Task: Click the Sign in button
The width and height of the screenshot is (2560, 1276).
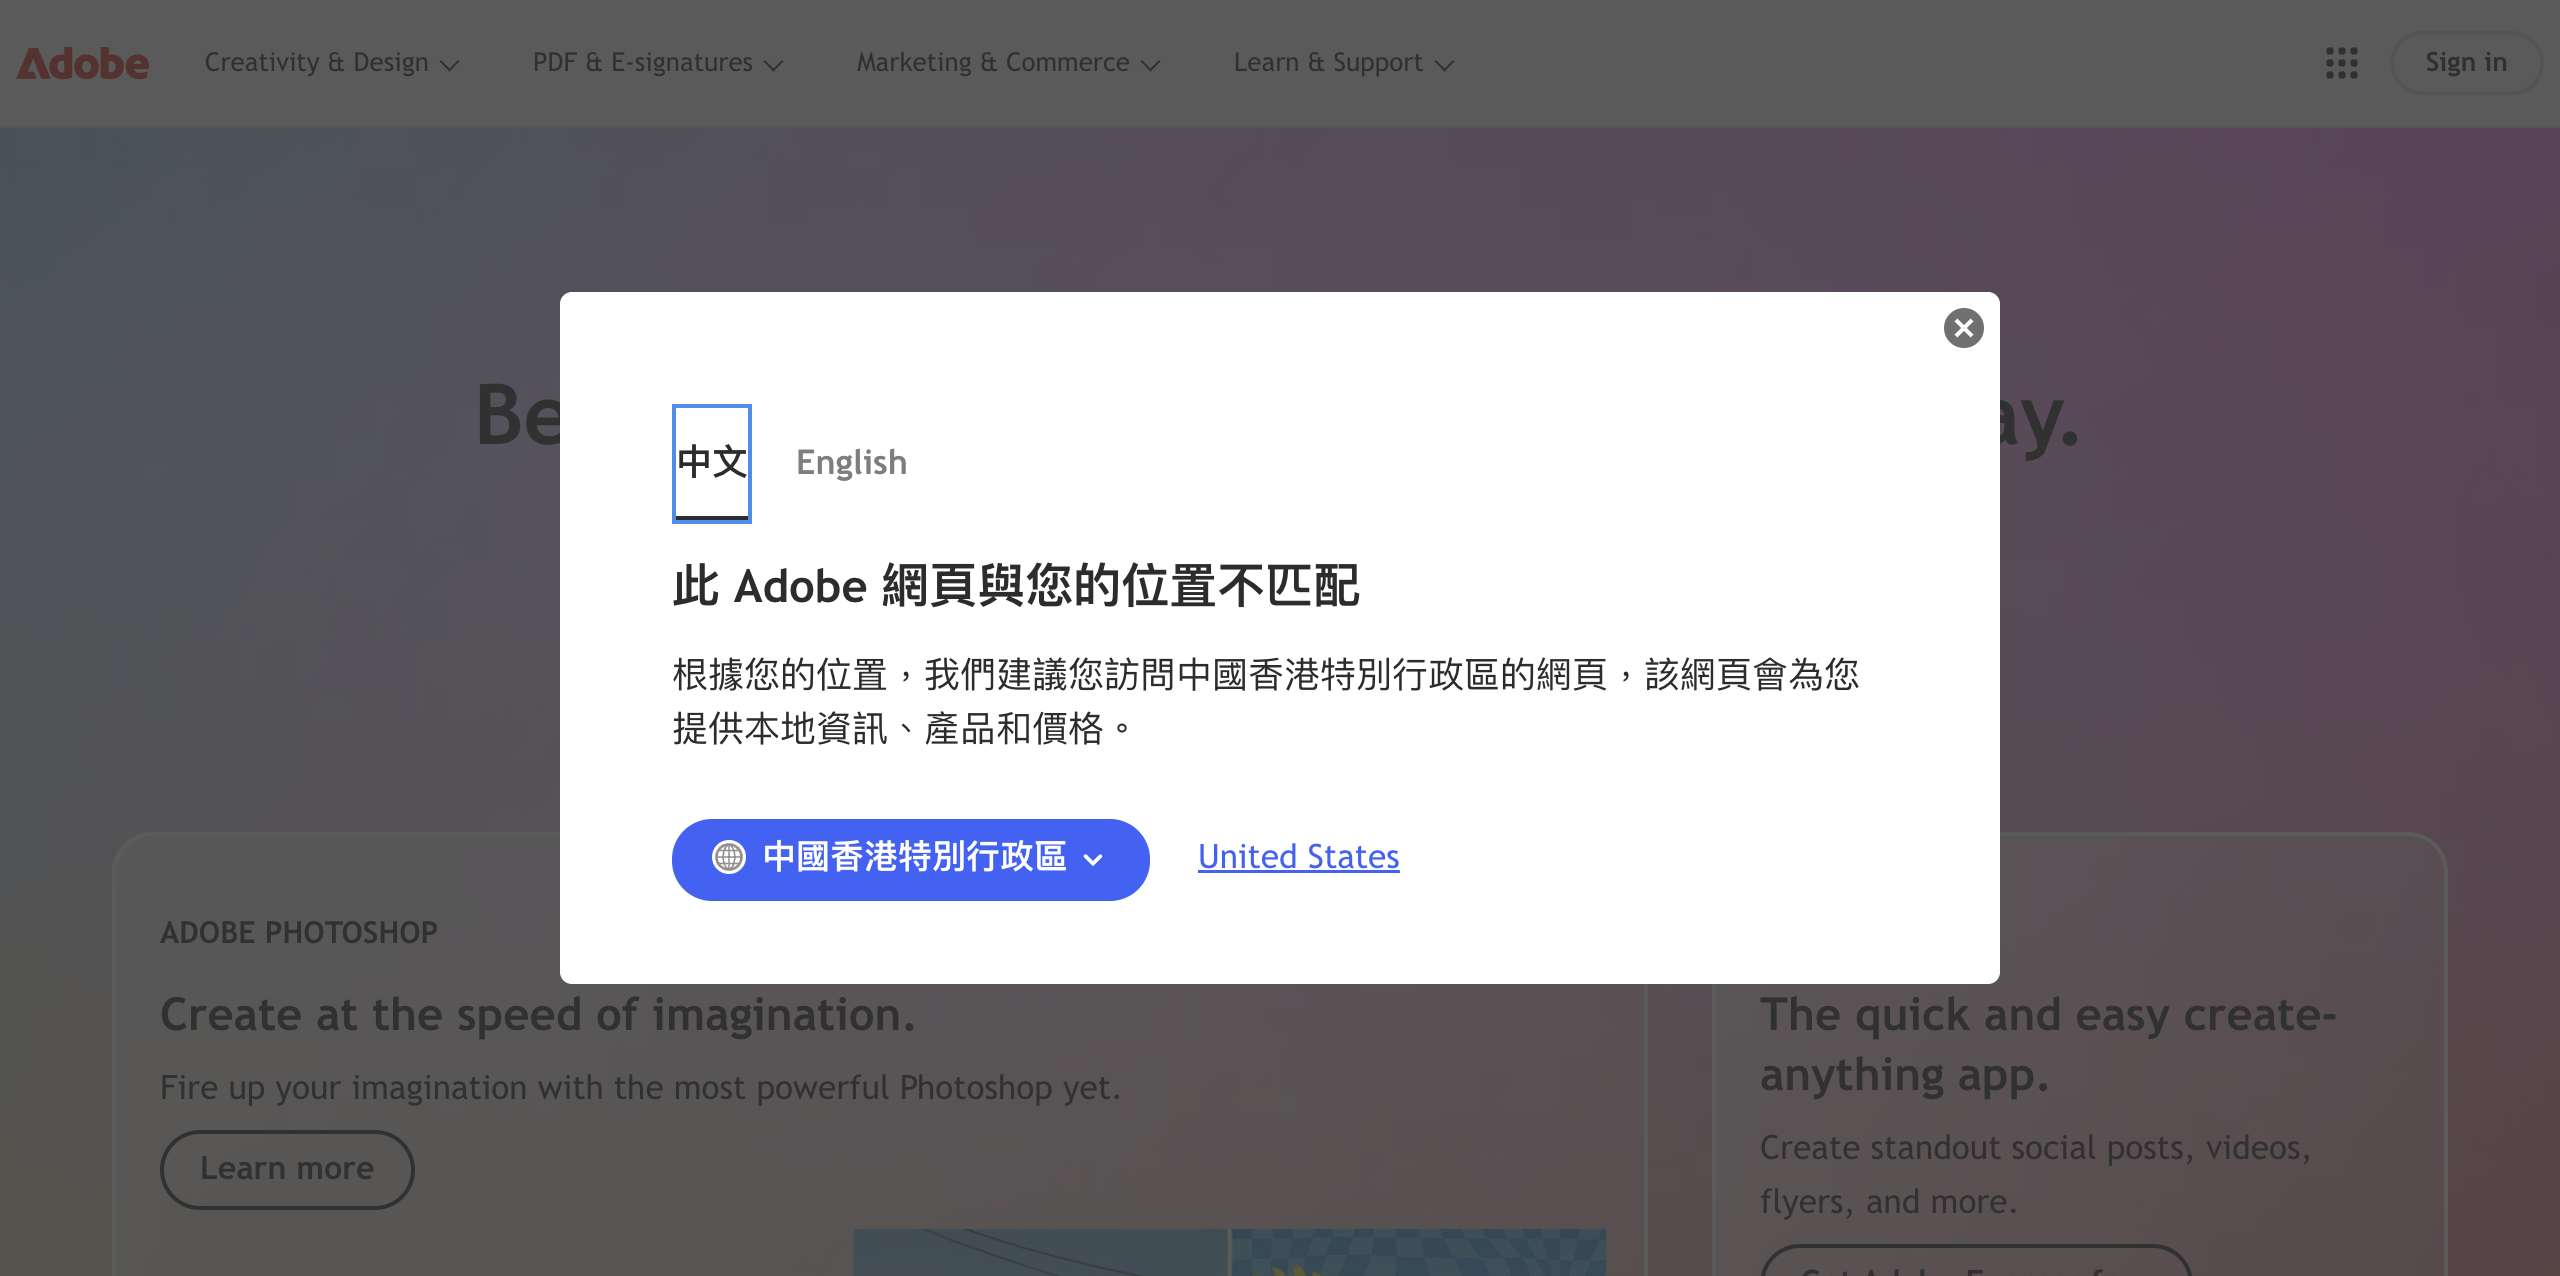Action: click(x=2466, y=63)
